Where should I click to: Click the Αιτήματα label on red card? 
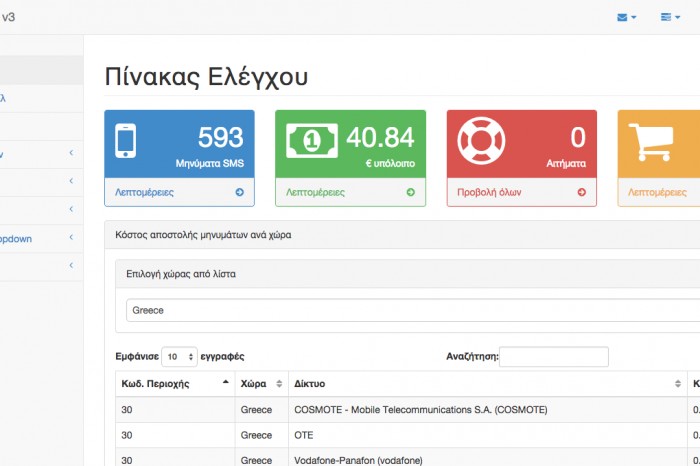click(566, 163)
